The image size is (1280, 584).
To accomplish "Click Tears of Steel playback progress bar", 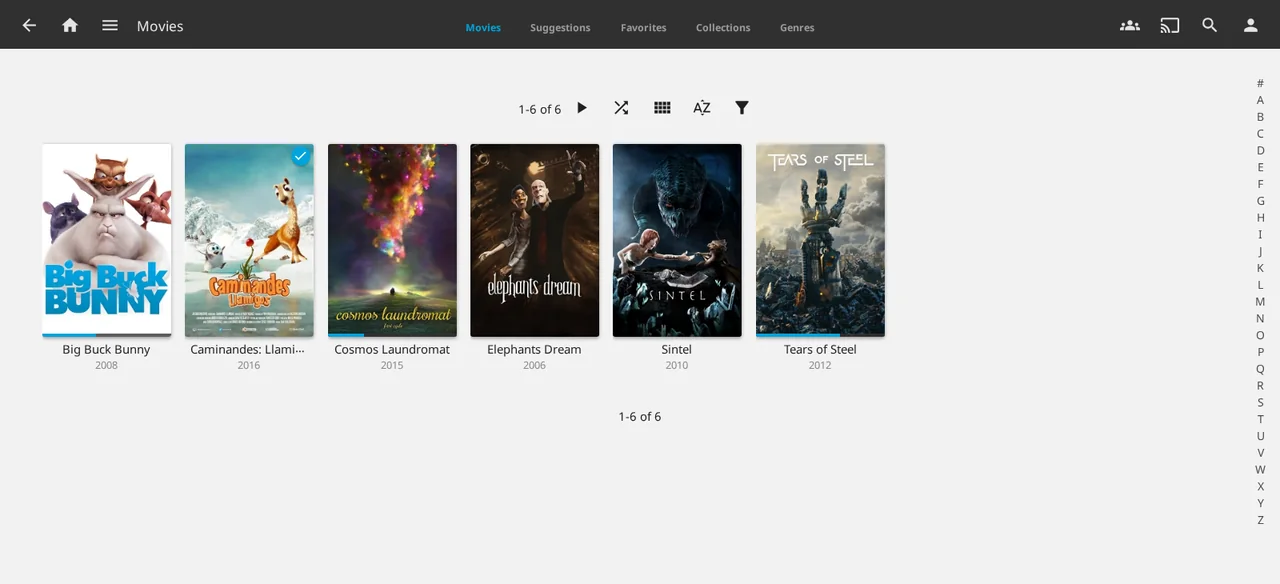I will tap(820, 335).
